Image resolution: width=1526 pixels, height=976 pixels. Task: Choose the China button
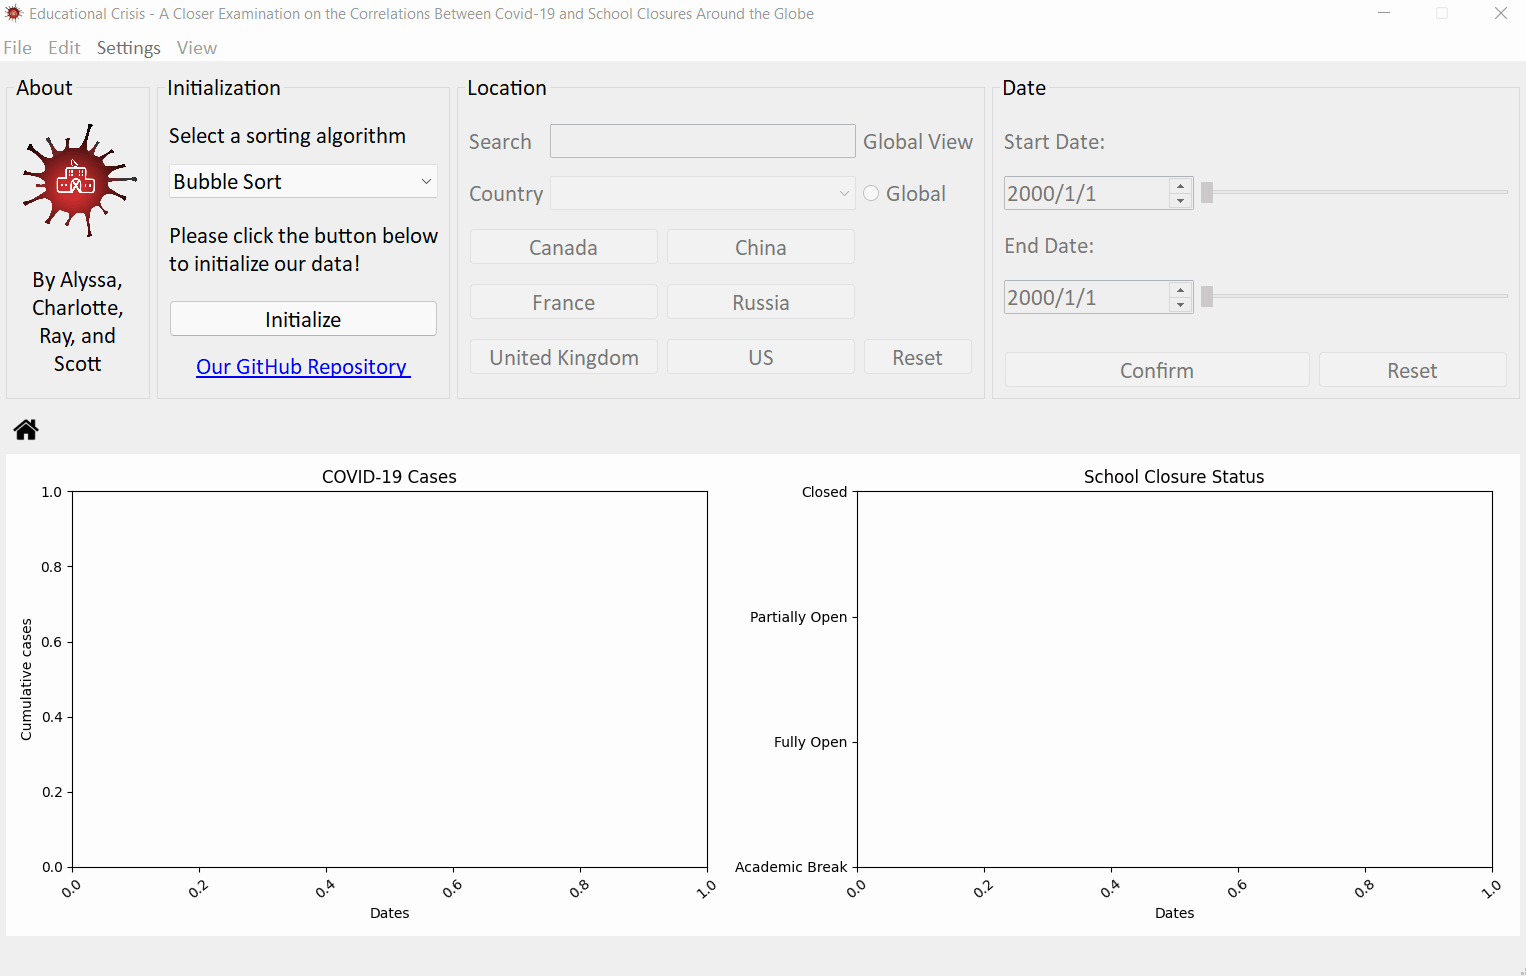click(761, 247)
